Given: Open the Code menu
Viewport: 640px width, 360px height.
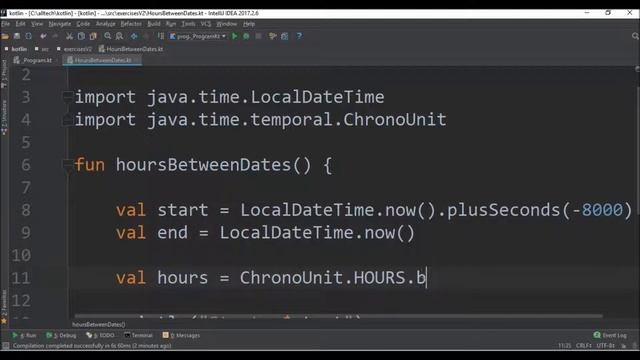Looking at the screenshot, I should 83,24.
